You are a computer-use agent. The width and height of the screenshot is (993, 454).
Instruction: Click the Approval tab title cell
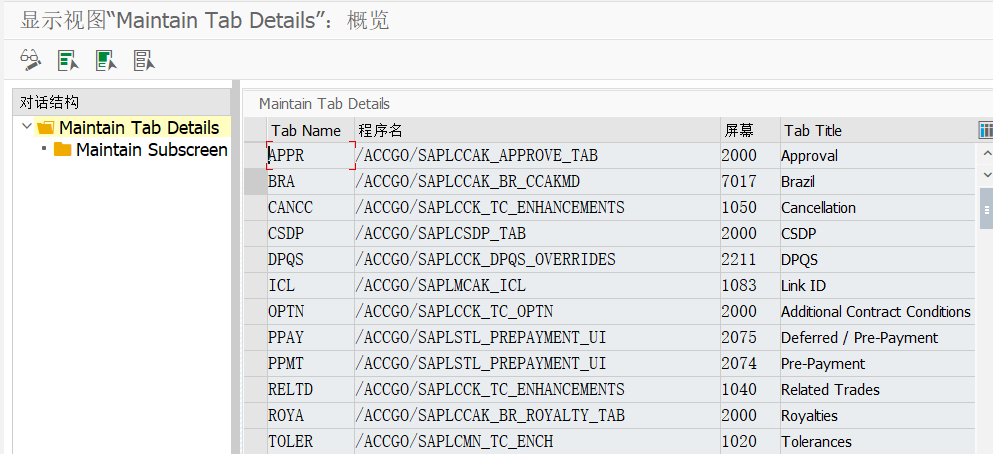[x=878, y=156]
